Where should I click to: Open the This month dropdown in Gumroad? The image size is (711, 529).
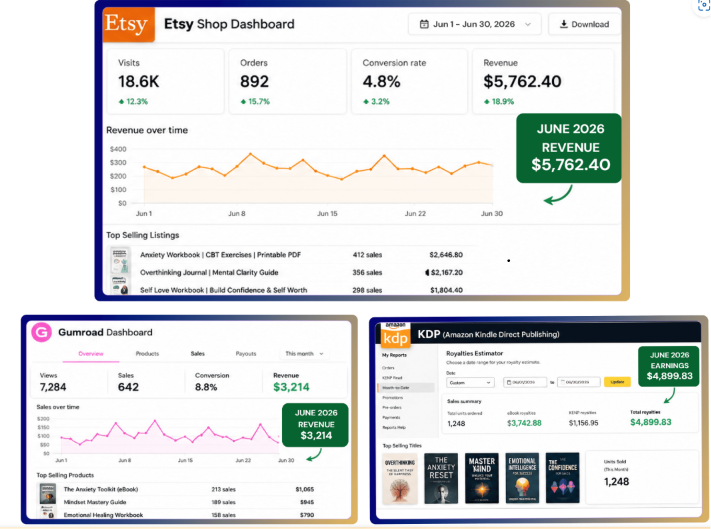click(304, 354)
